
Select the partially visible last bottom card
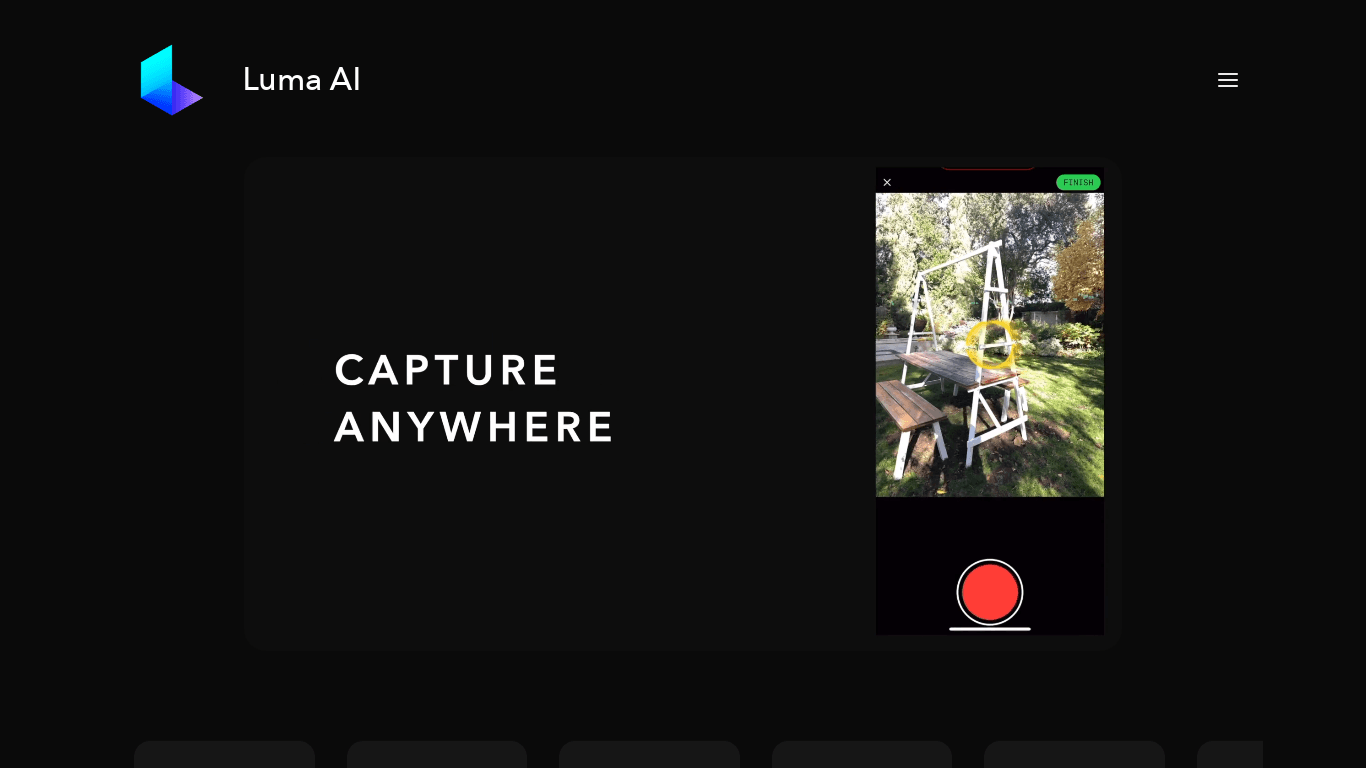coord(1230,754)
